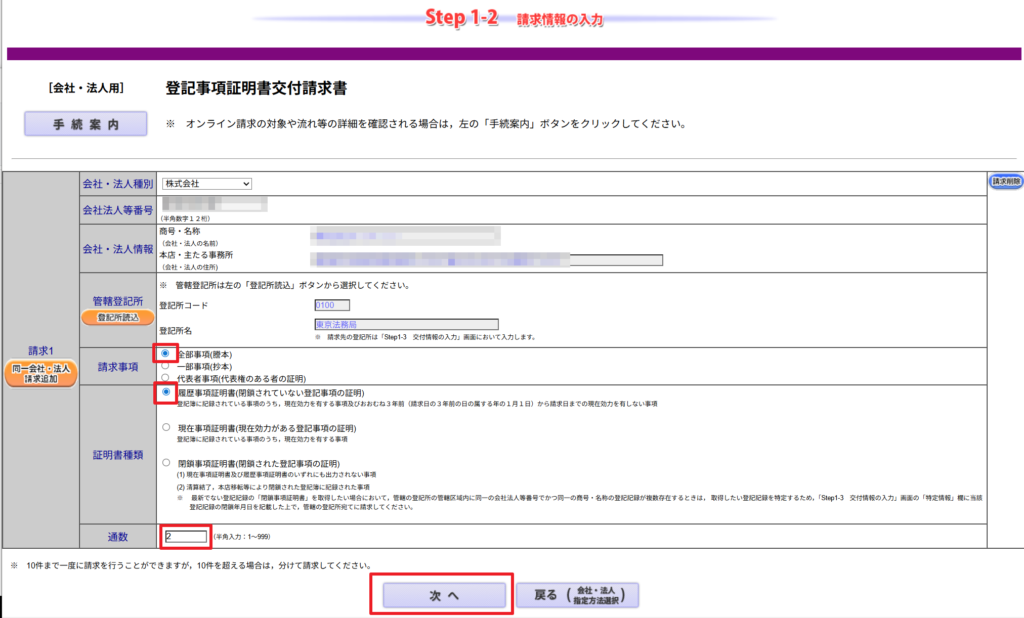Select 代表者事項 radio option

[x=166, y=378]
